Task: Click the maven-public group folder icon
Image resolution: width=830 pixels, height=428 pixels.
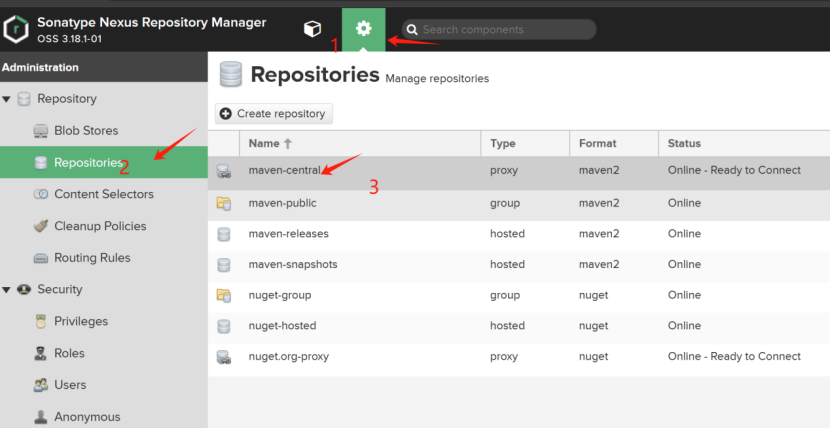Action: (224, 203)
